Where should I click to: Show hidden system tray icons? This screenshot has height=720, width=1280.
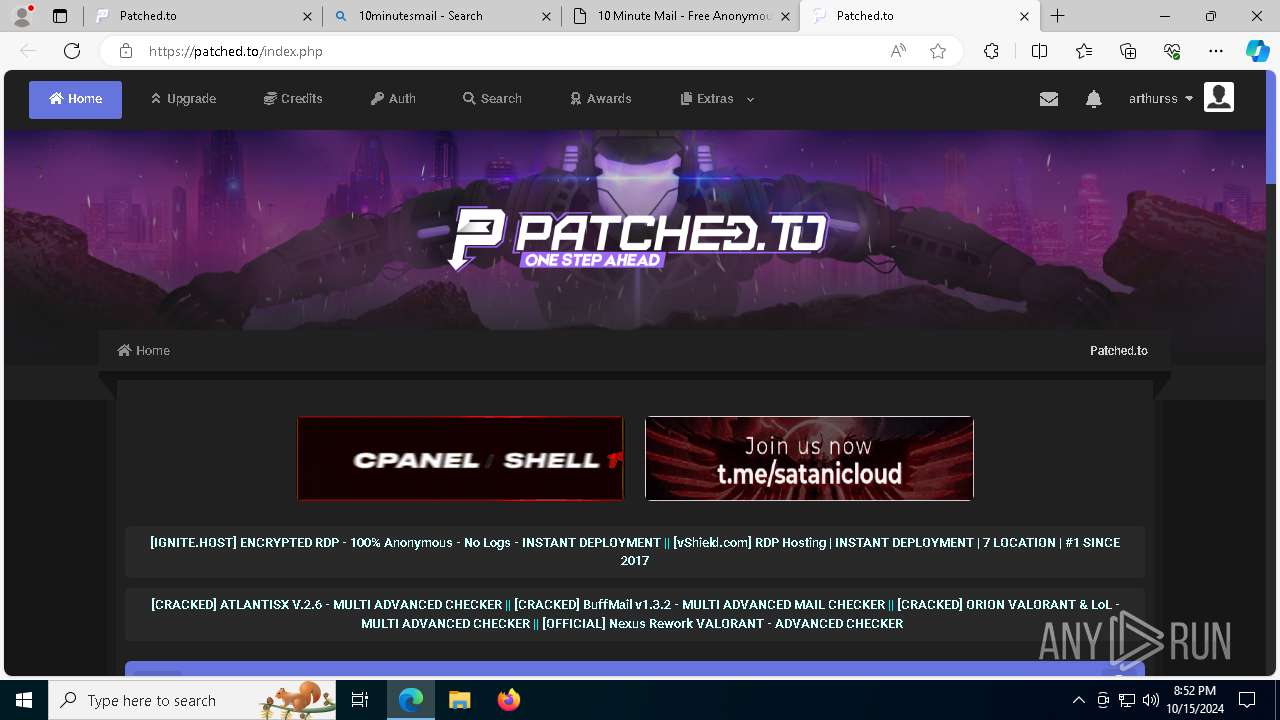pyautogui.click(x=1078, y=700)
